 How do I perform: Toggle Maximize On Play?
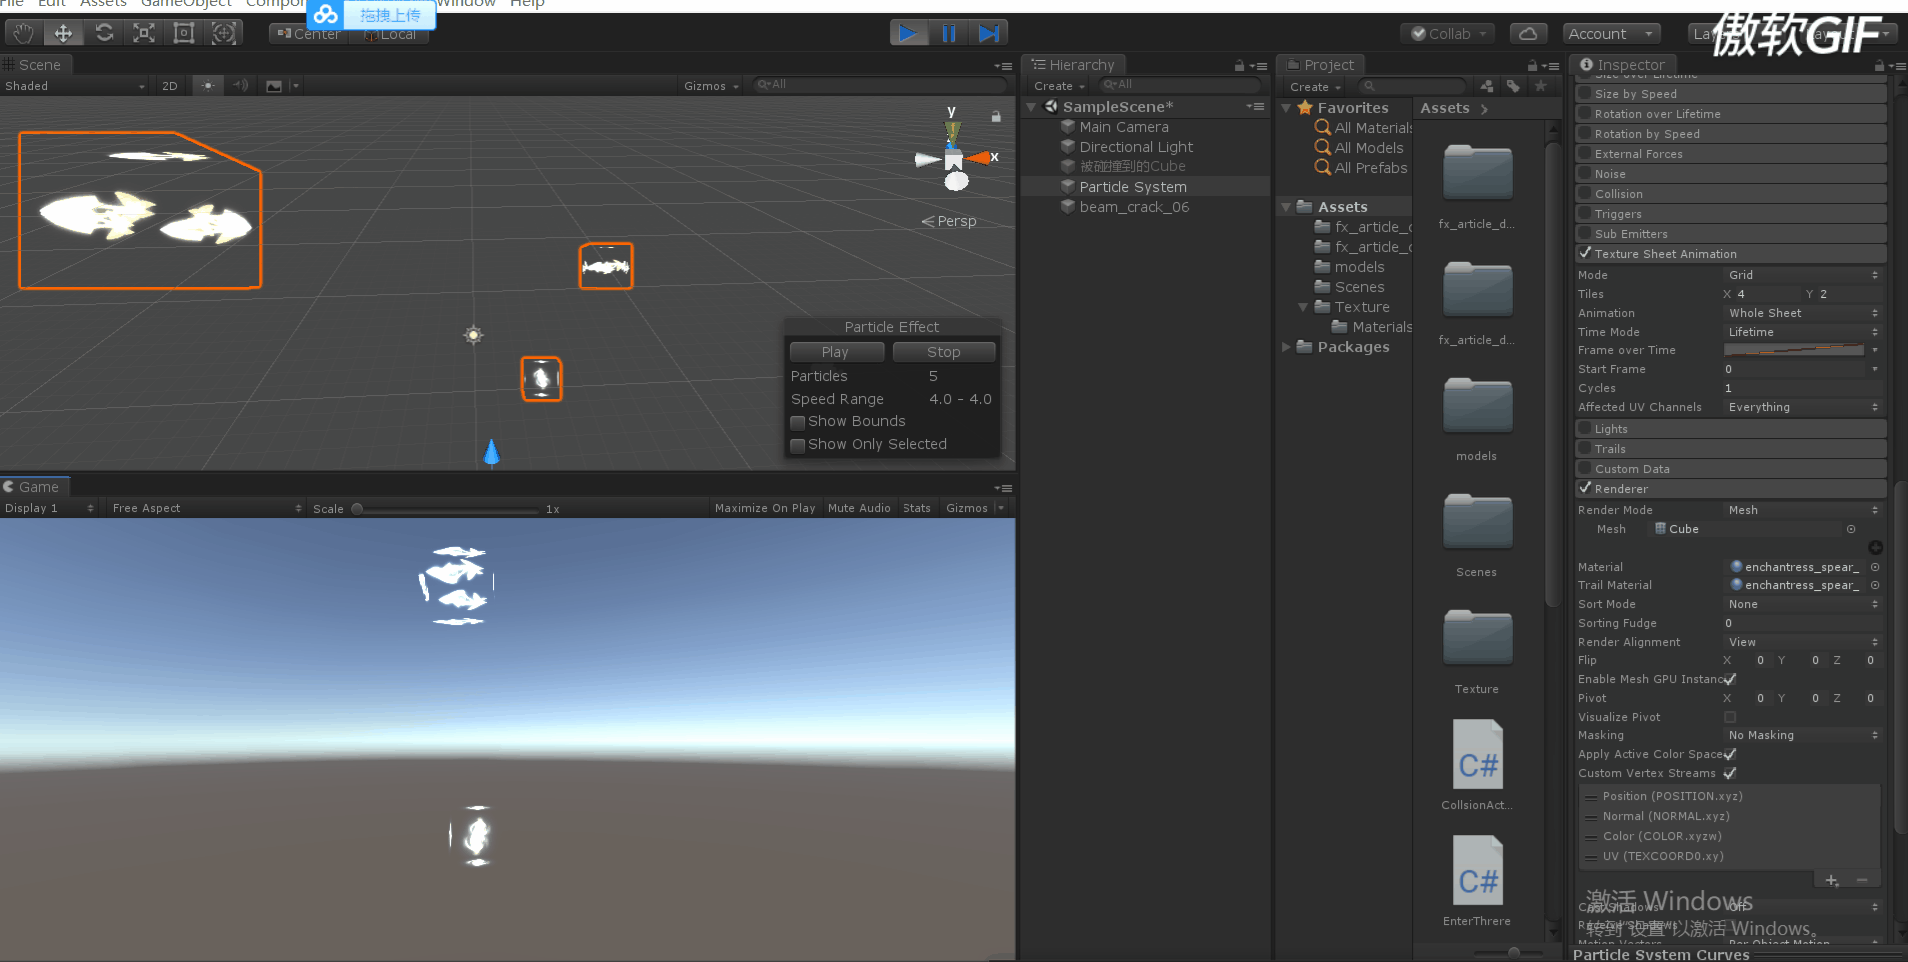(765, 508)
